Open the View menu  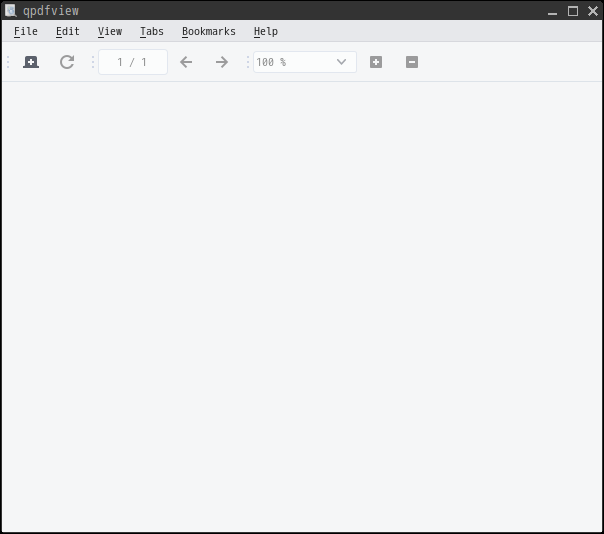click(110, 31)
